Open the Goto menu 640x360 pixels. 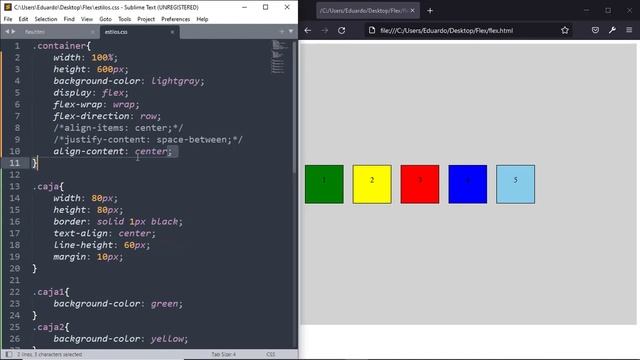click(105, 19)
